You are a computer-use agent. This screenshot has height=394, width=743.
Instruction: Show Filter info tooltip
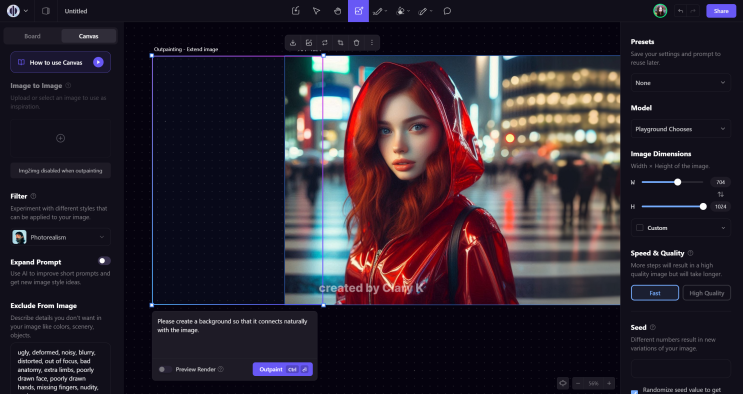click(x=33, y=196)
